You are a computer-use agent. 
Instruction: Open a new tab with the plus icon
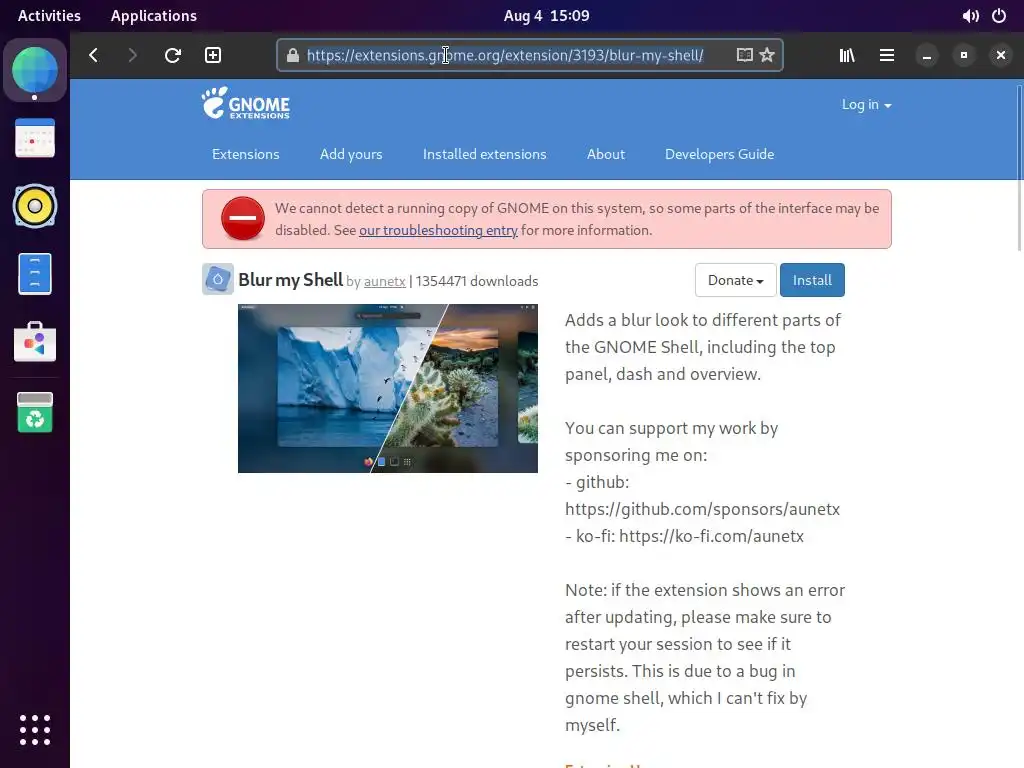point(213,56)
